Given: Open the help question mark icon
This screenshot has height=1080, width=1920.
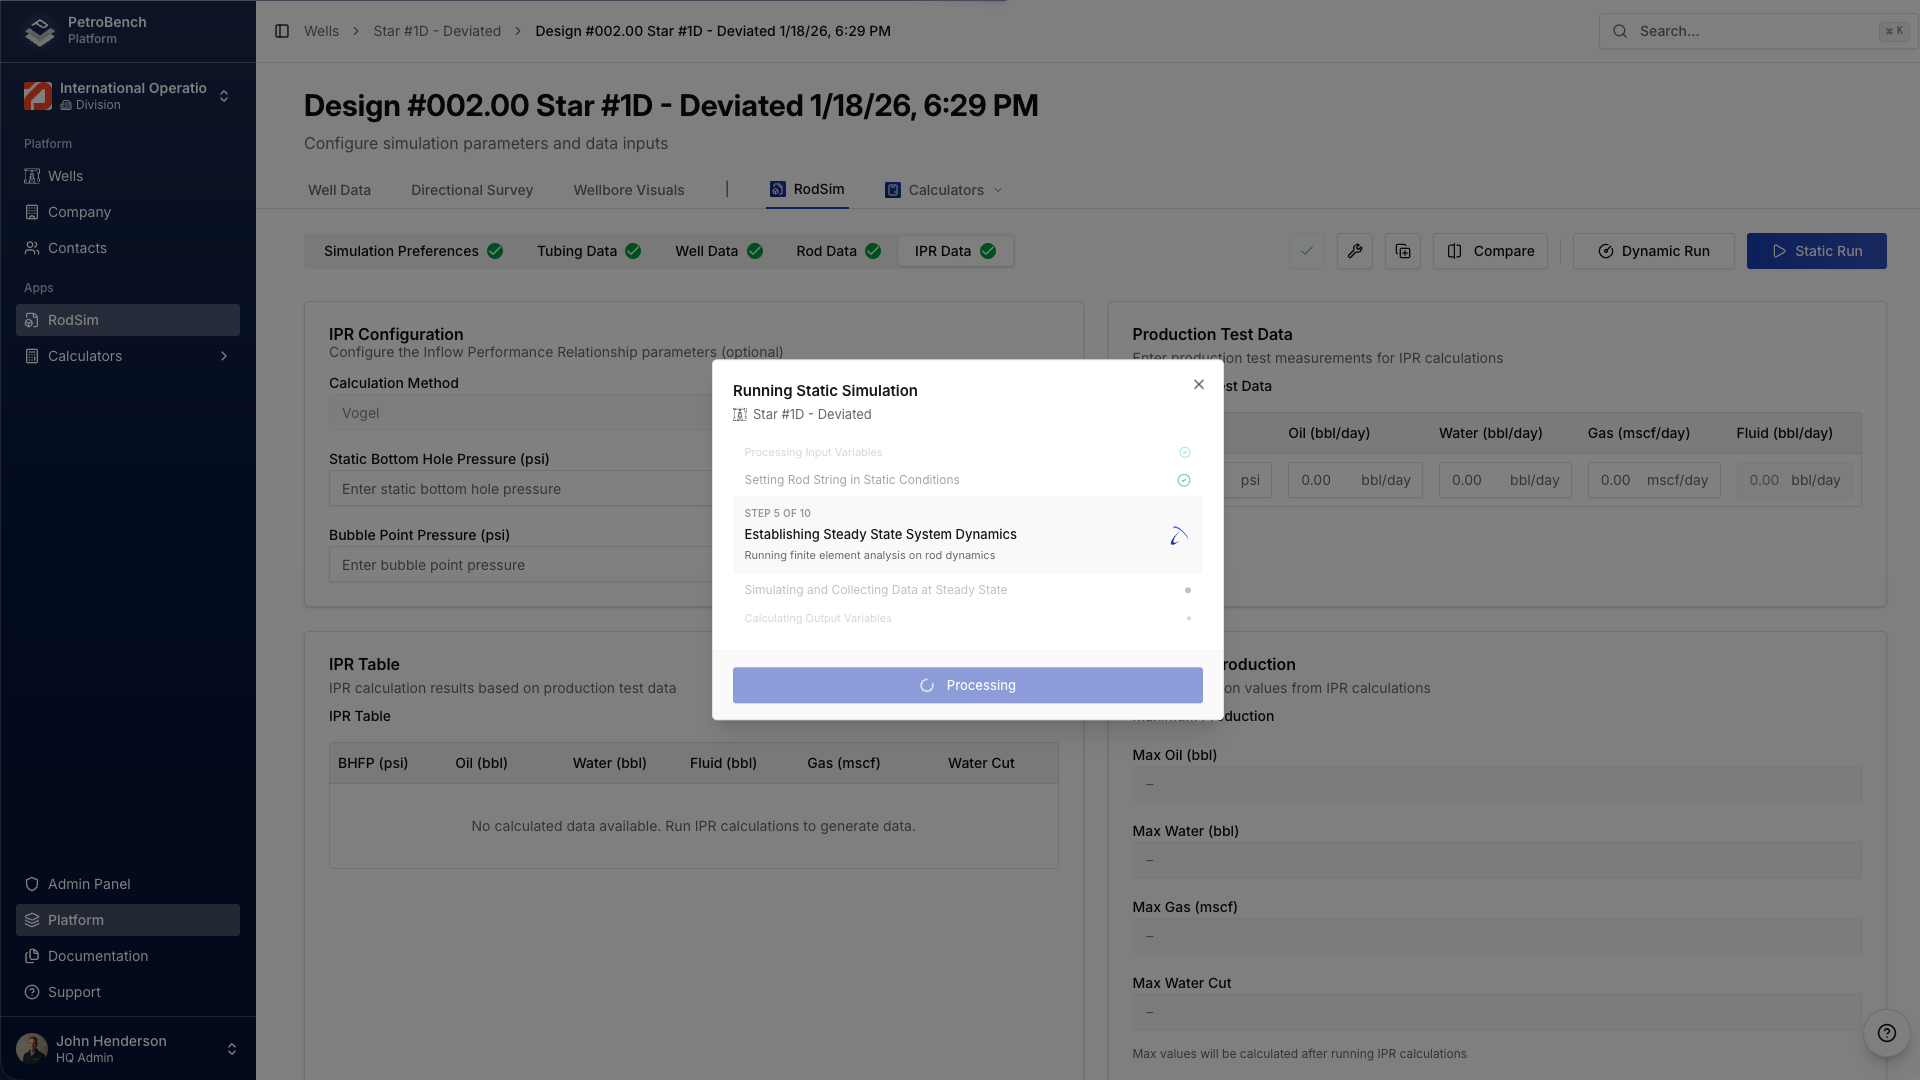Looking at the screenshot, I should pos(1886,1033).
